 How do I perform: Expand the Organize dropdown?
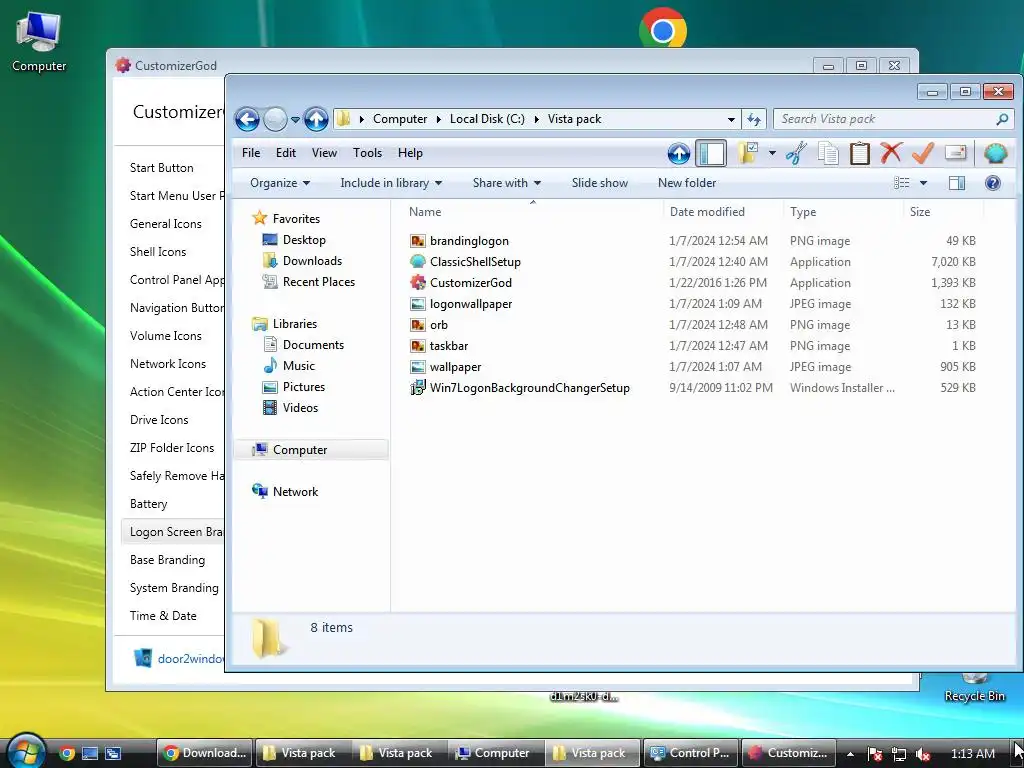tap(280, 183)
